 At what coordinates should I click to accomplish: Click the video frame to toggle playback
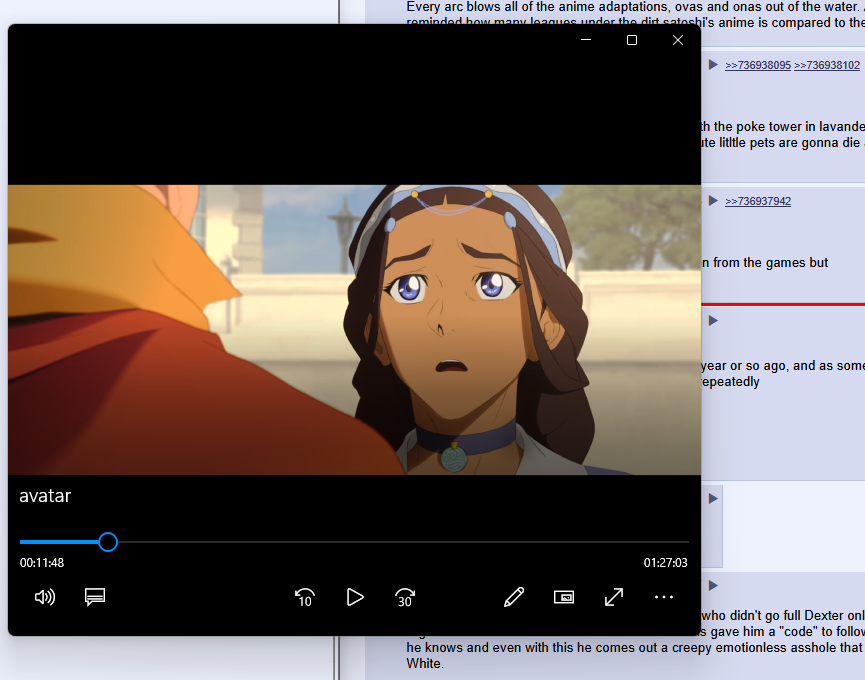point(354,330)
